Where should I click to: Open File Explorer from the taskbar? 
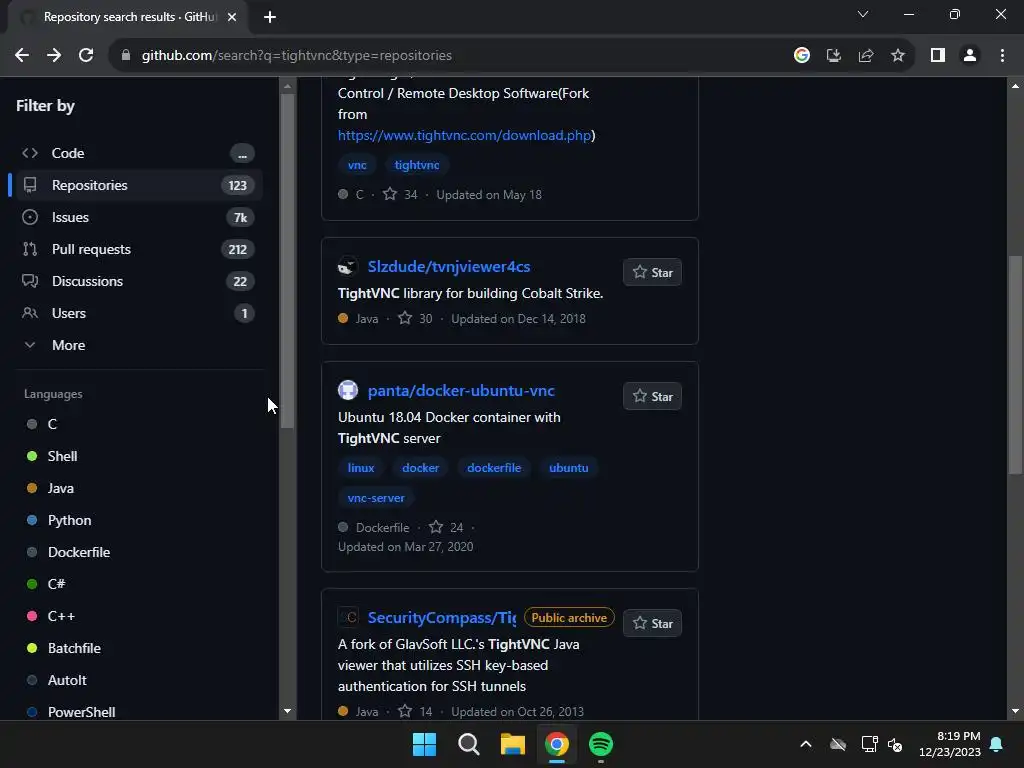[513, 744]
